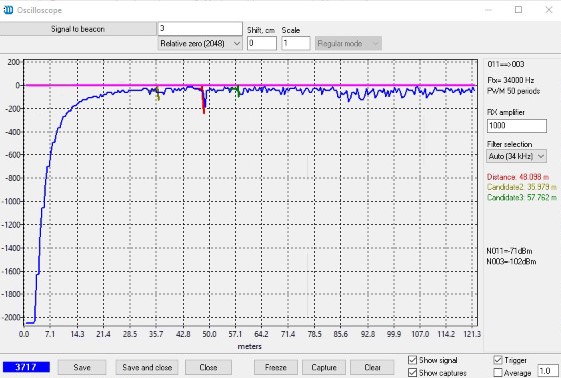Click the N003=-102dBm noise label
This screenshot has height=378, width=561.
[x=511, y=261]
